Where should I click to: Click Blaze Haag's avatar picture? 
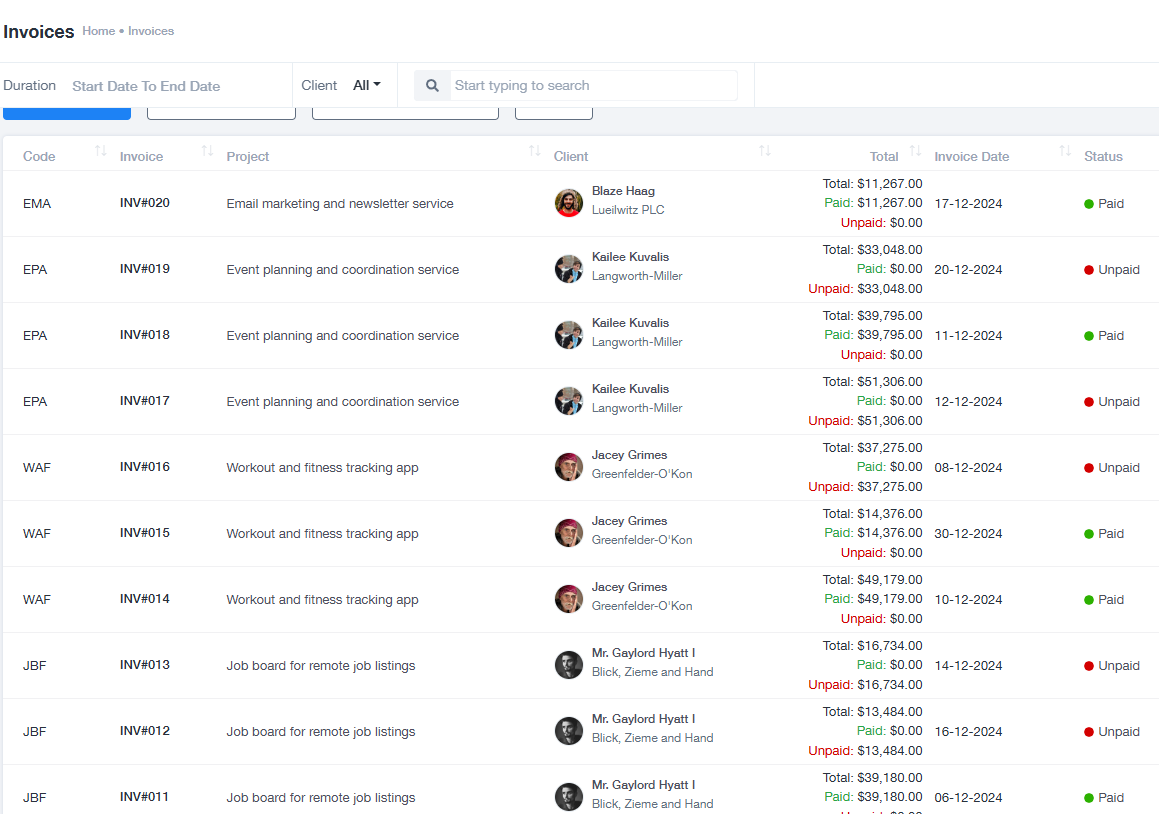coord(568,203)
